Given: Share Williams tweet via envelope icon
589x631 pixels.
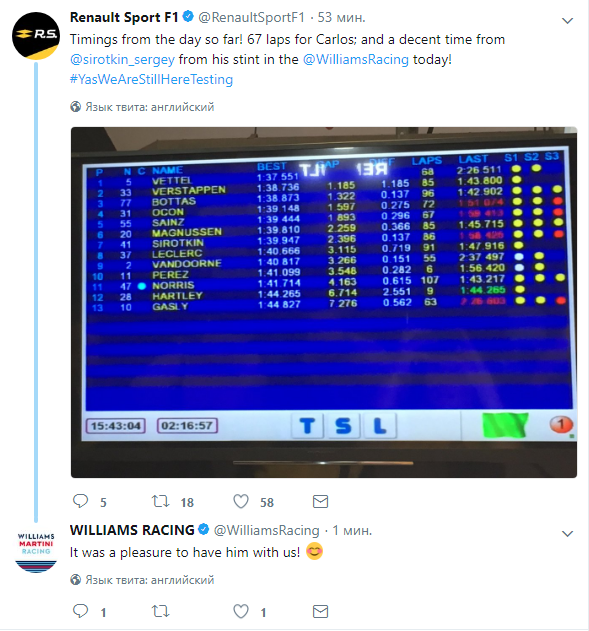Looking at the screenshot, I should click(320, 611).
